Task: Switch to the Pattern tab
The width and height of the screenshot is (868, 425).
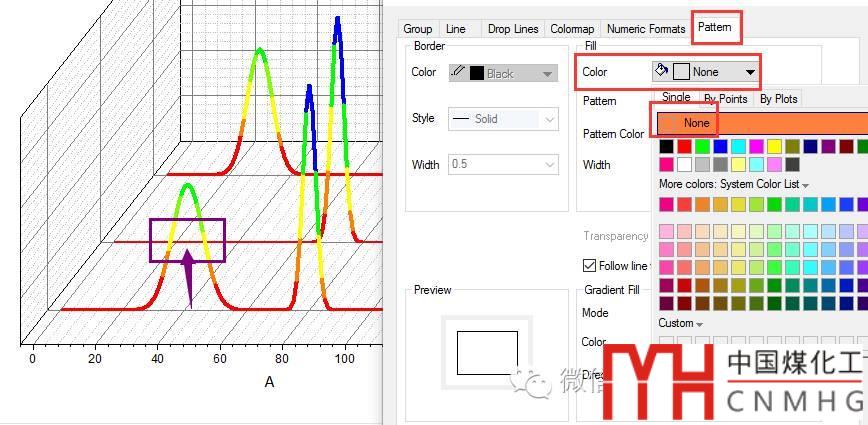Action: 715,27
